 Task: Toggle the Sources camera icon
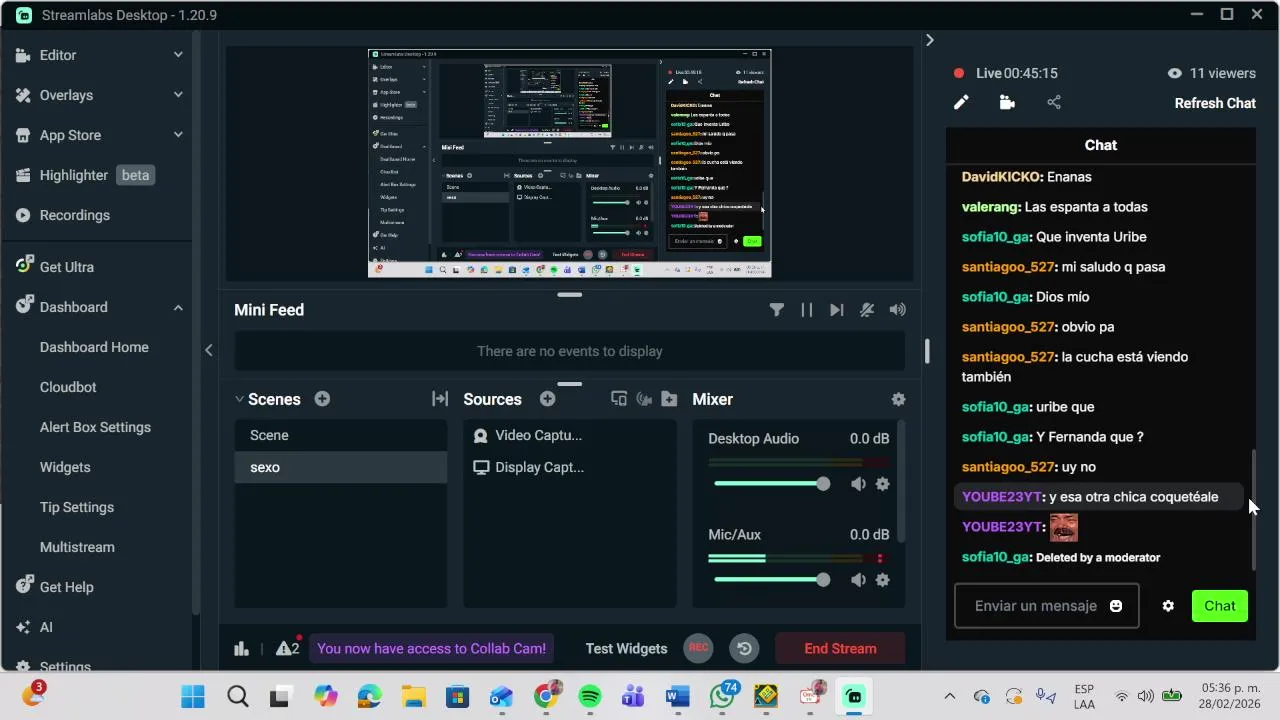[644, 399]
